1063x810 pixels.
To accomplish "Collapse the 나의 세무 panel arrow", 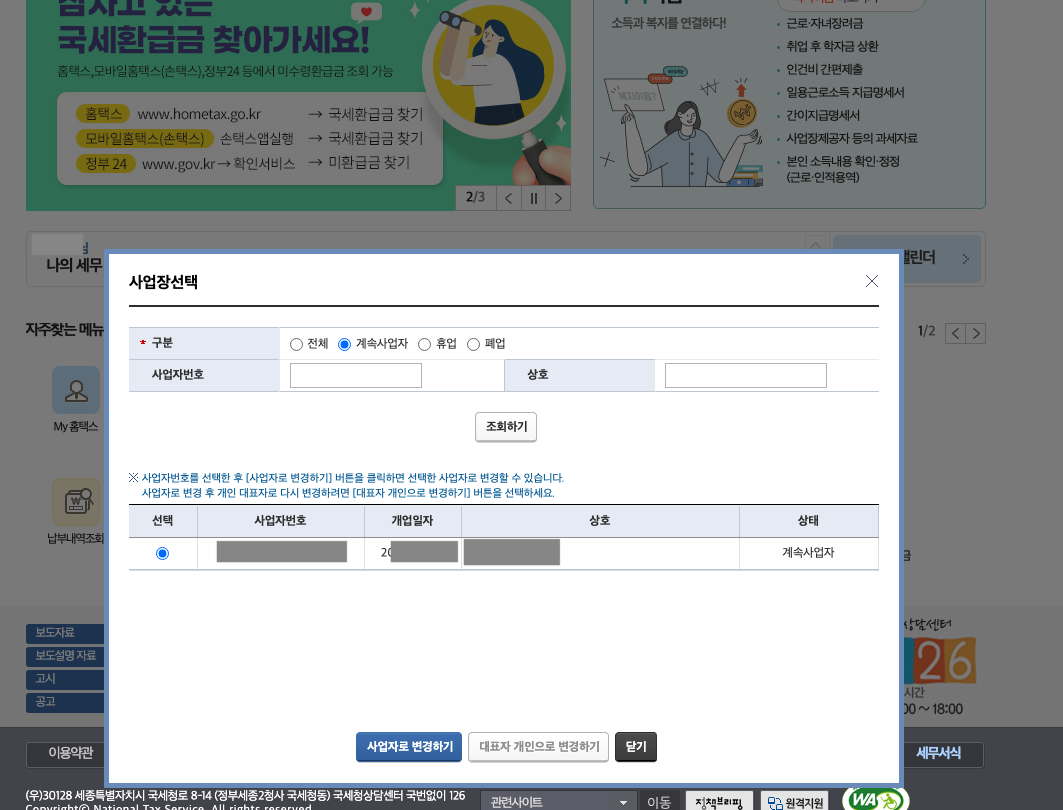I will point(816,244).
